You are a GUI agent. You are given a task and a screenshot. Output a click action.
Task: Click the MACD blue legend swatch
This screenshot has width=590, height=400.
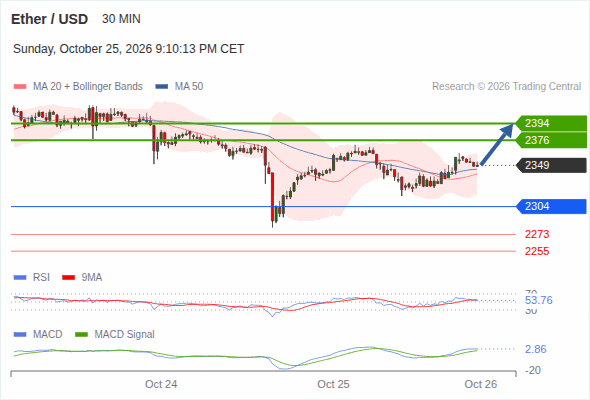coord(20,335)
